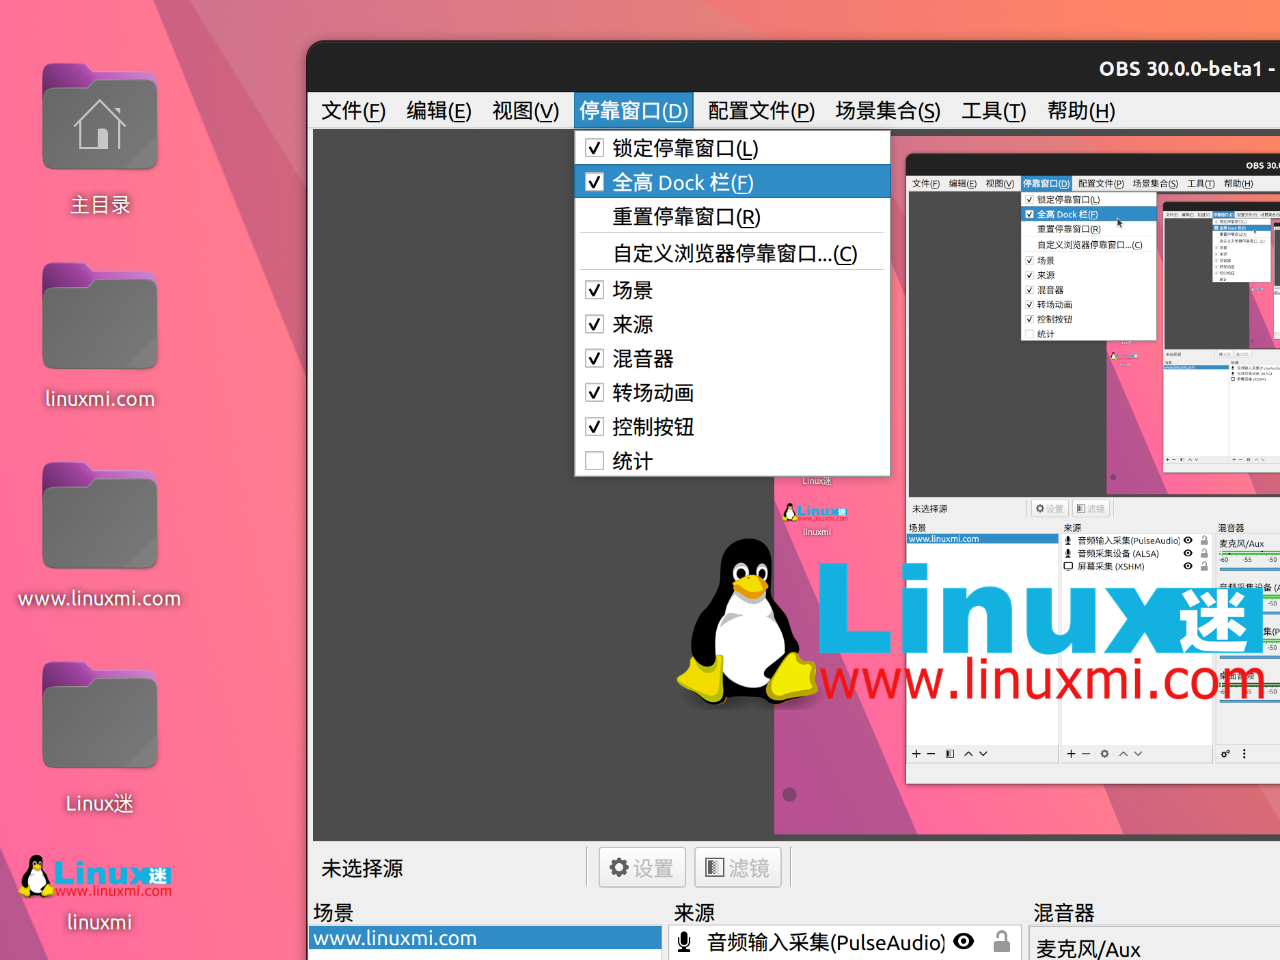Close the 停靠窗口(D) menu via its title
The height and width of the screenshot is (960, 1280).
click(634, 111)
